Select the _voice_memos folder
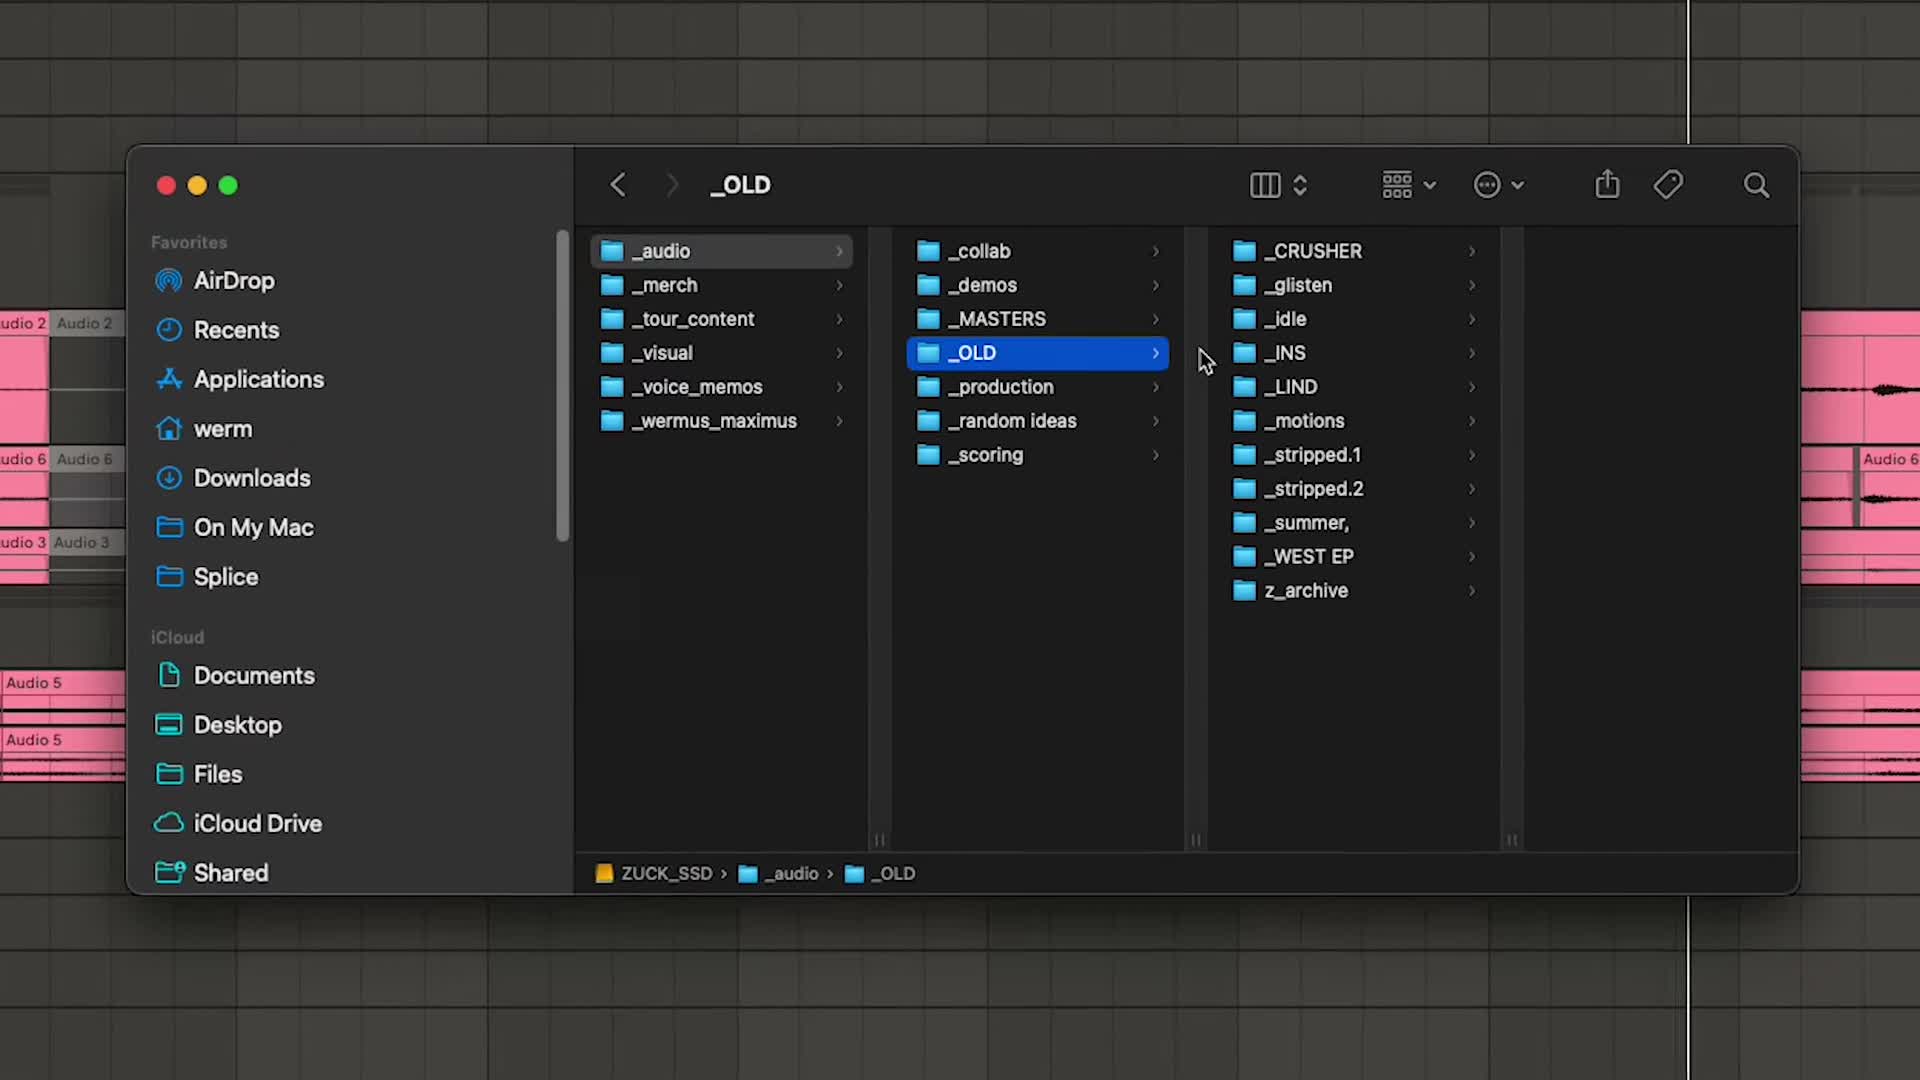1920x1080 pixels. coord(722,387)
